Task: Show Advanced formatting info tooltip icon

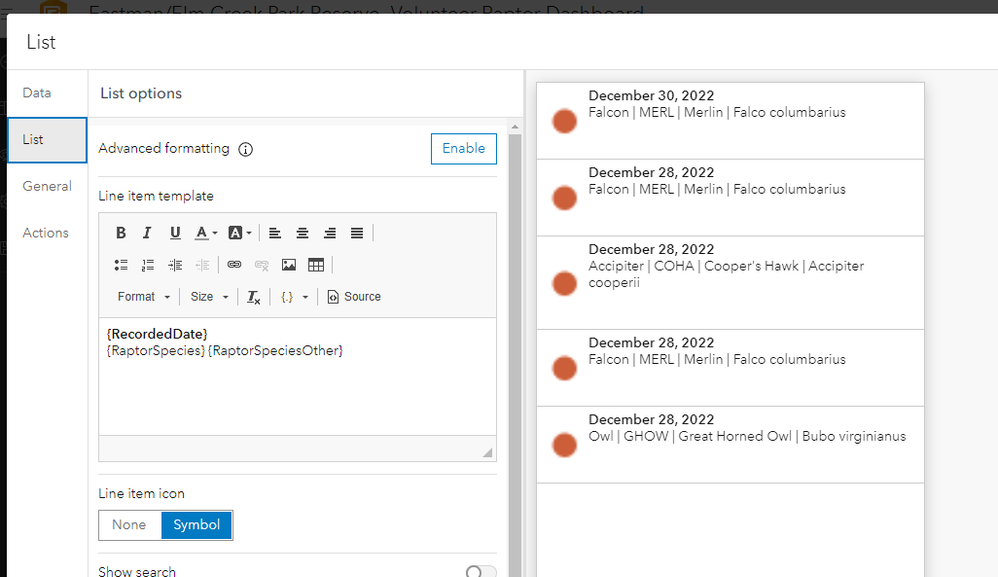Action: [246, 149]
